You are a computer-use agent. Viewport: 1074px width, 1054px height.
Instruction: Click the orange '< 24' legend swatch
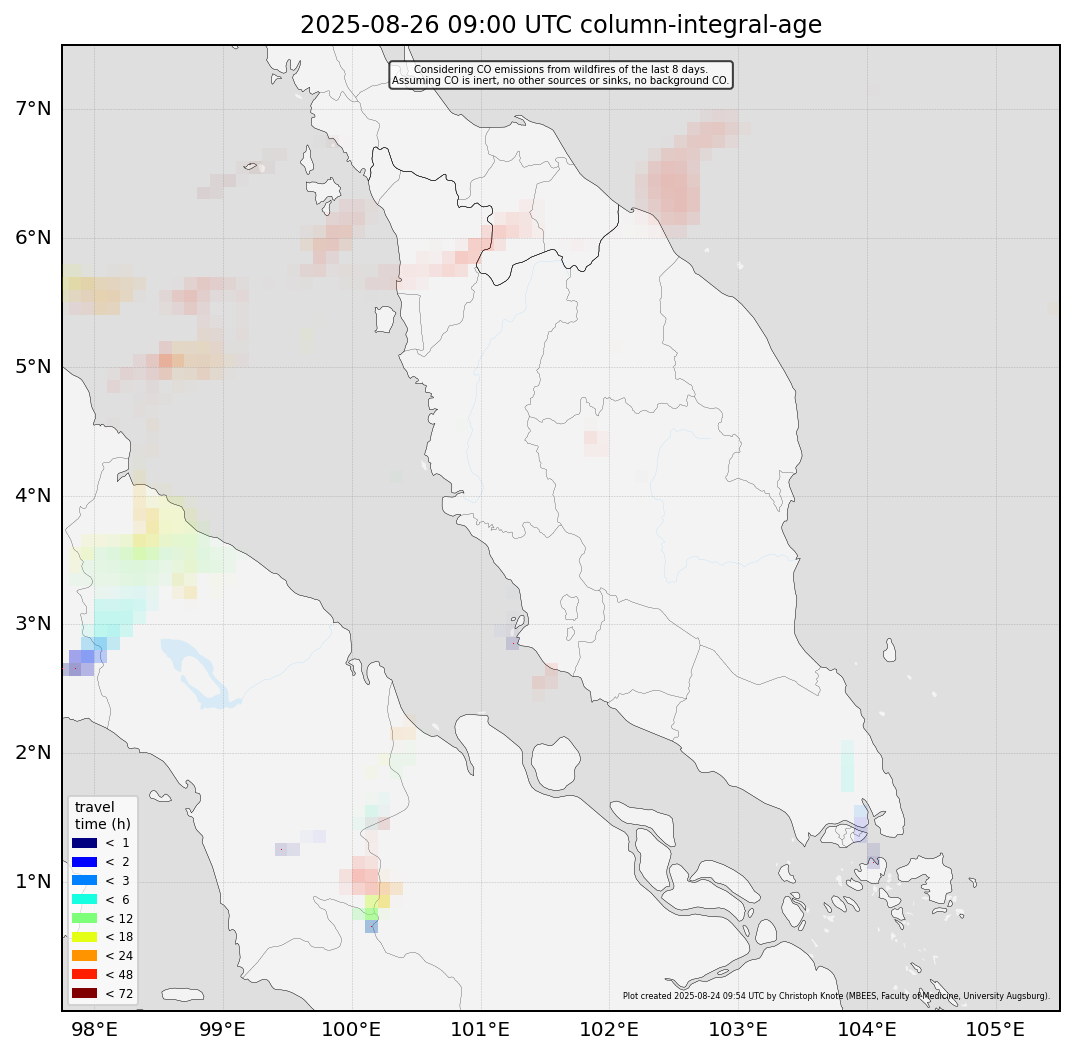click(84, 955)
